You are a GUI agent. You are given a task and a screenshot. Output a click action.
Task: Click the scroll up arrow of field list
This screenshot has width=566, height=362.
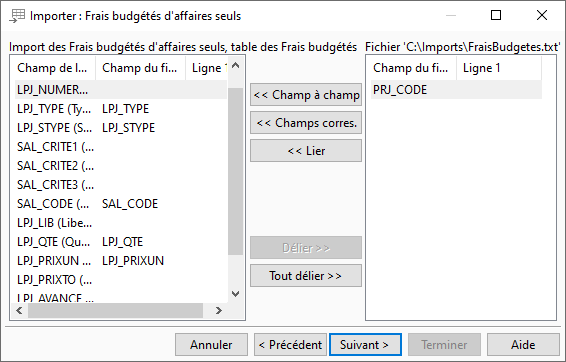[x=236, y=66]
